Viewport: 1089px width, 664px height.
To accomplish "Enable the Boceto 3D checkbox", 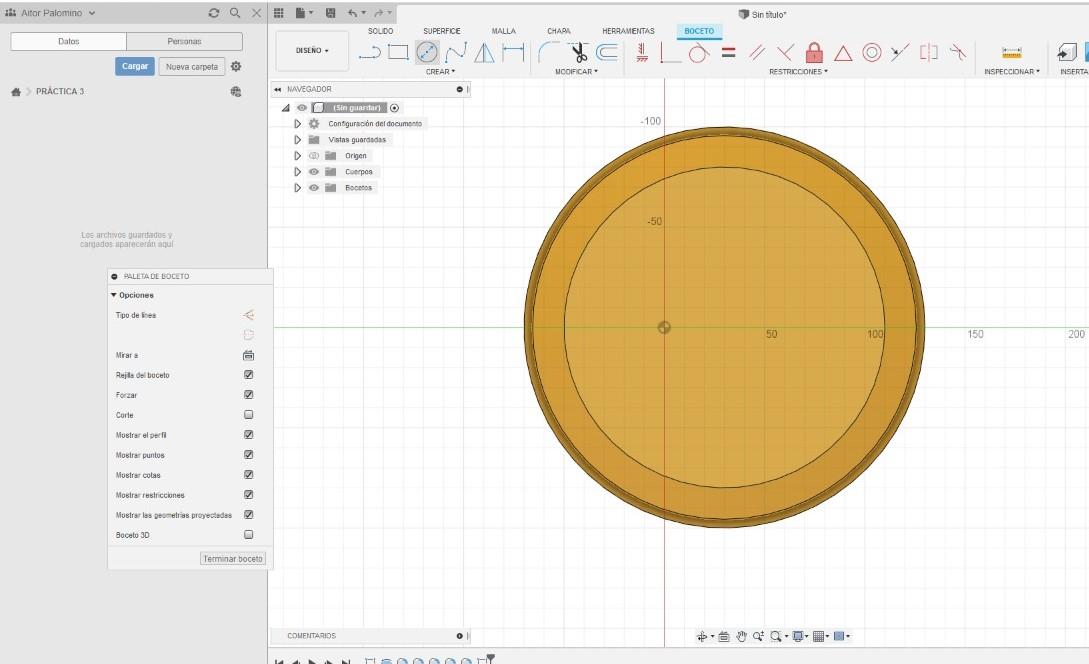I will pyautogui.click(x=249, y=535).
